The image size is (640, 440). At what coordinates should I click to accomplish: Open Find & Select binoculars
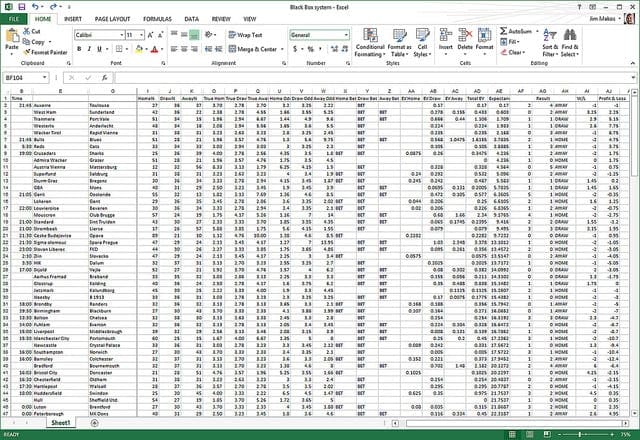tap(569, 42)
